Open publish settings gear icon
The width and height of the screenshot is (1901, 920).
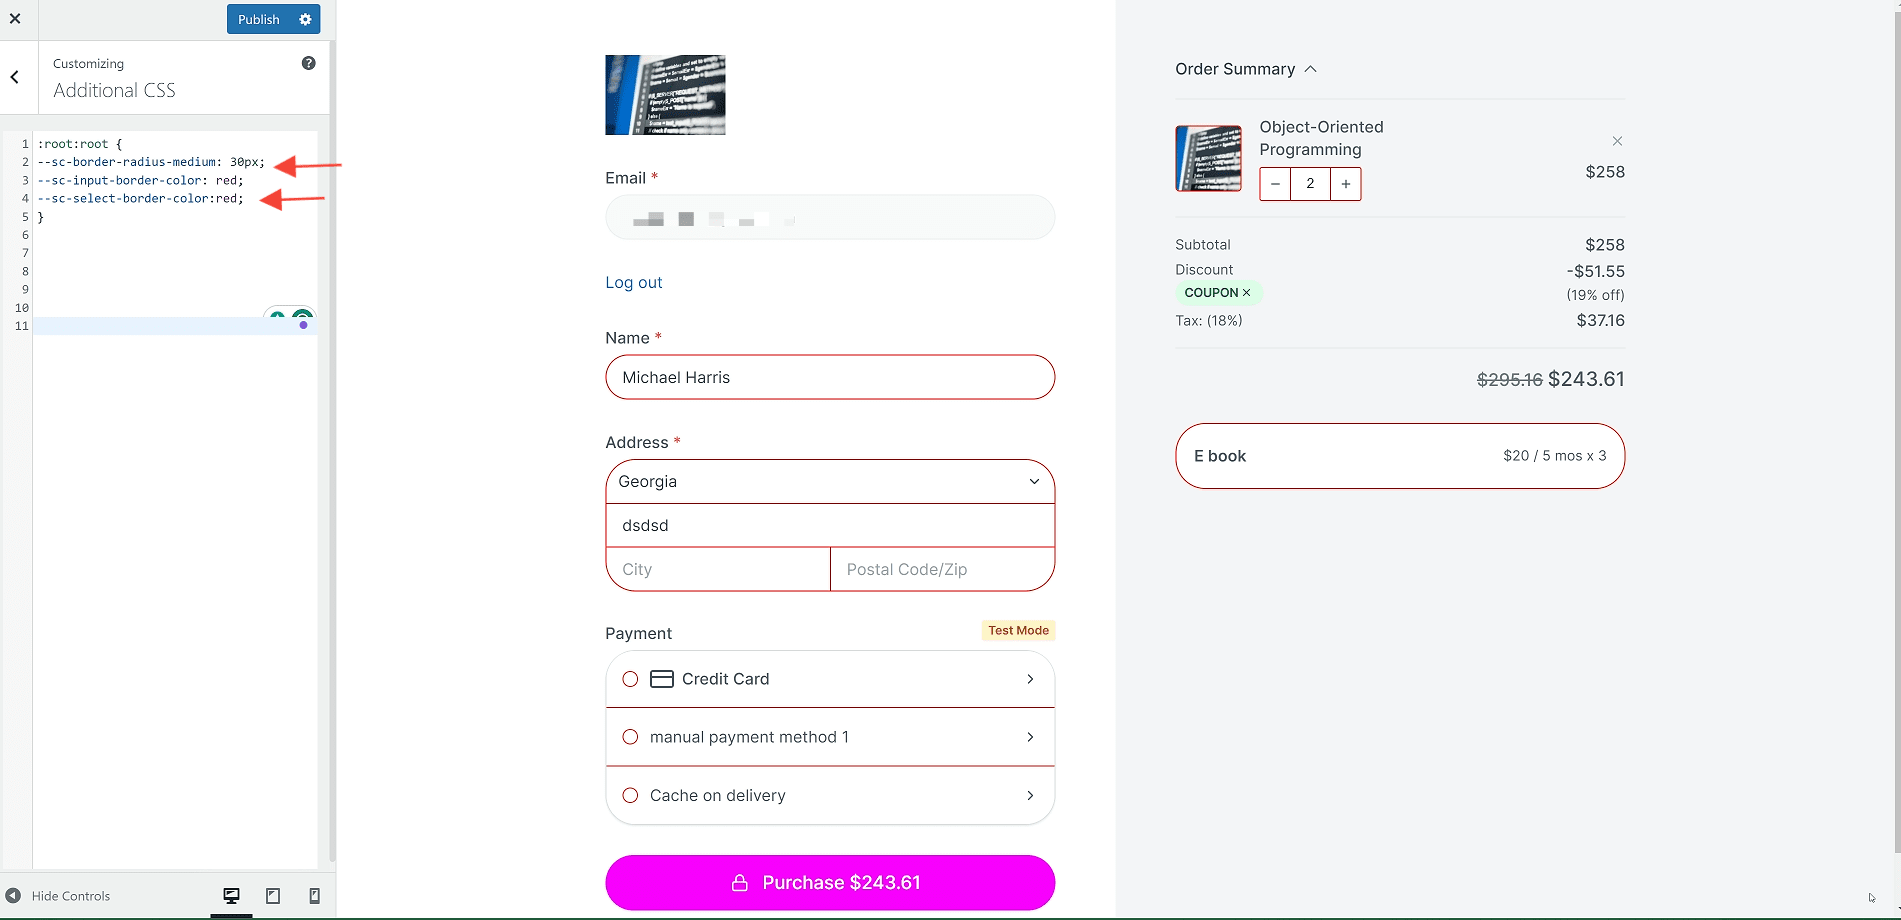click(305, 19)
